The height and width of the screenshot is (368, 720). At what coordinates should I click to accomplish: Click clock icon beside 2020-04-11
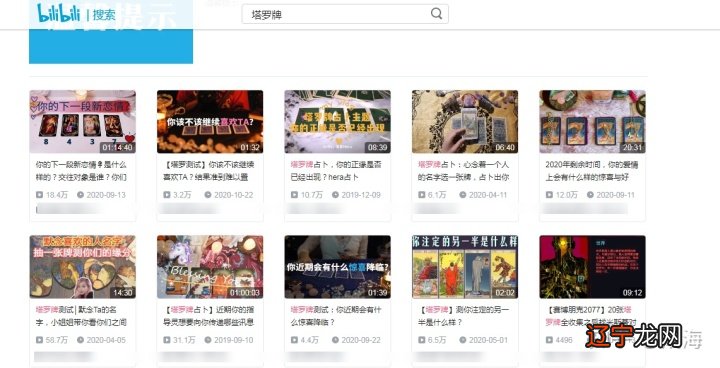coord(463,195)
